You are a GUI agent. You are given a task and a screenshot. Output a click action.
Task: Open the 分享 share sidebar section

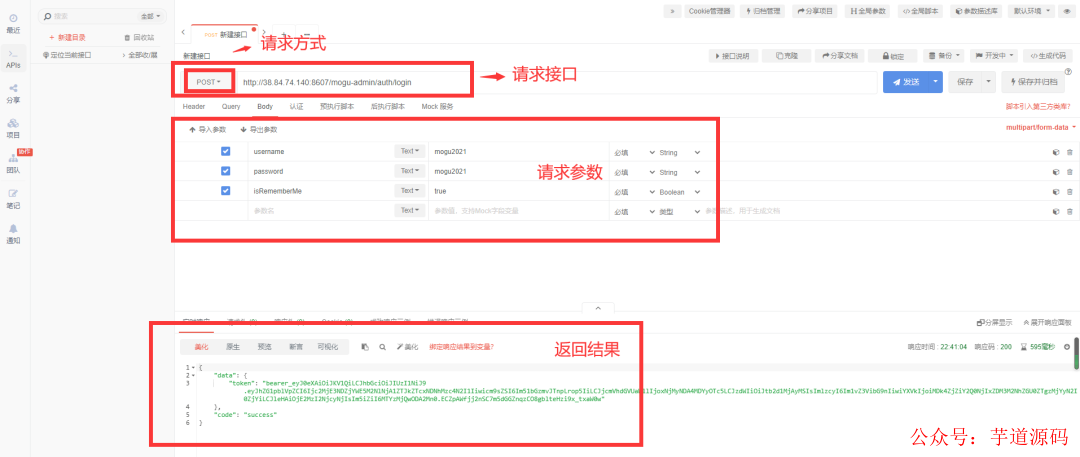click(x=13, y=93)
